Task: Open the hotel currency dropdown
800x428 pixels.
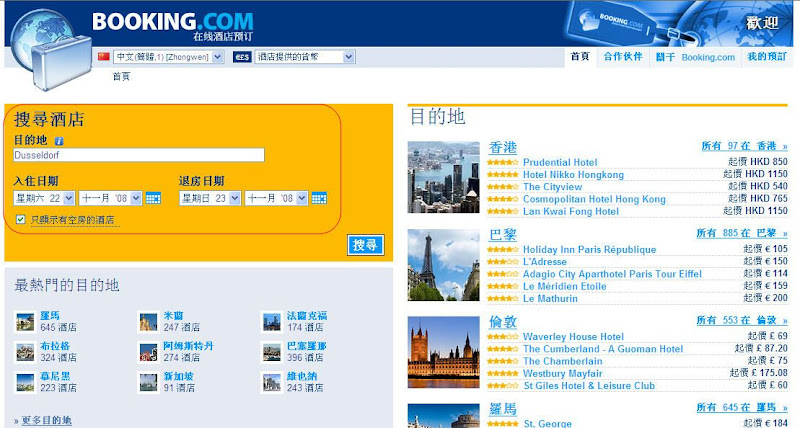Action: 305,57
